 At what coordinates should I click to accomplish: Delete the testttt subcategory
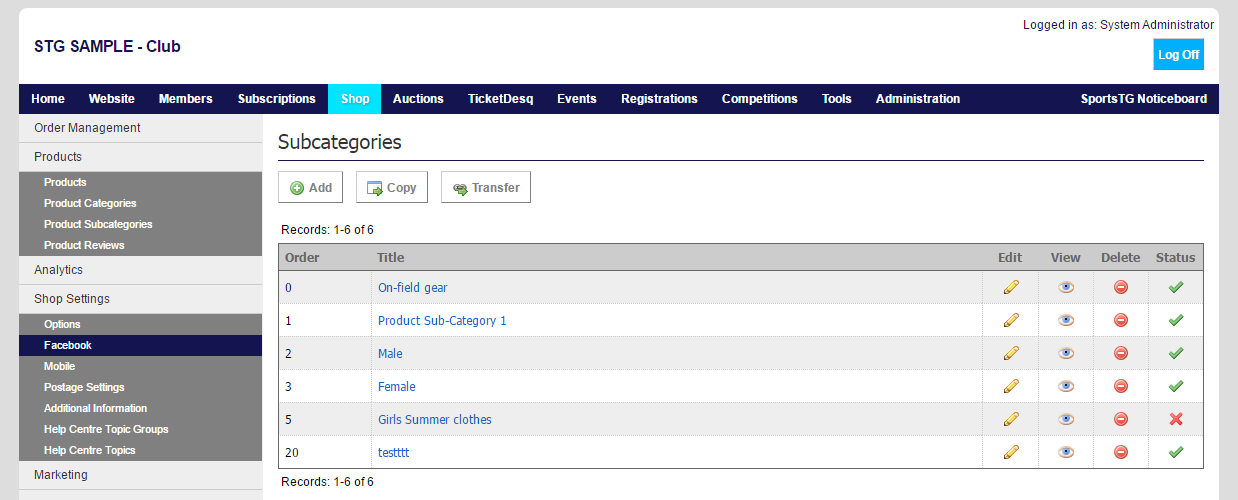pos(1121,452)
